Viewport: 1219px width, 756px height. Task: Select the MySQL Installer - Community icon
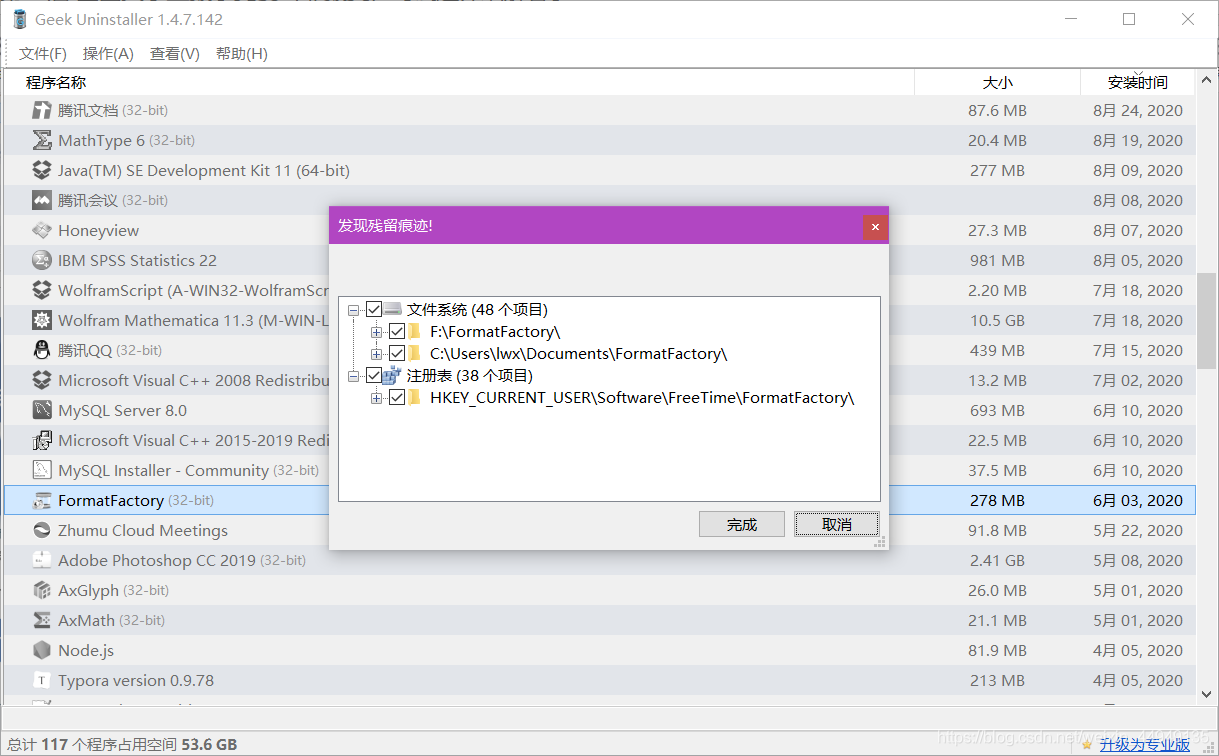point(41,470)
